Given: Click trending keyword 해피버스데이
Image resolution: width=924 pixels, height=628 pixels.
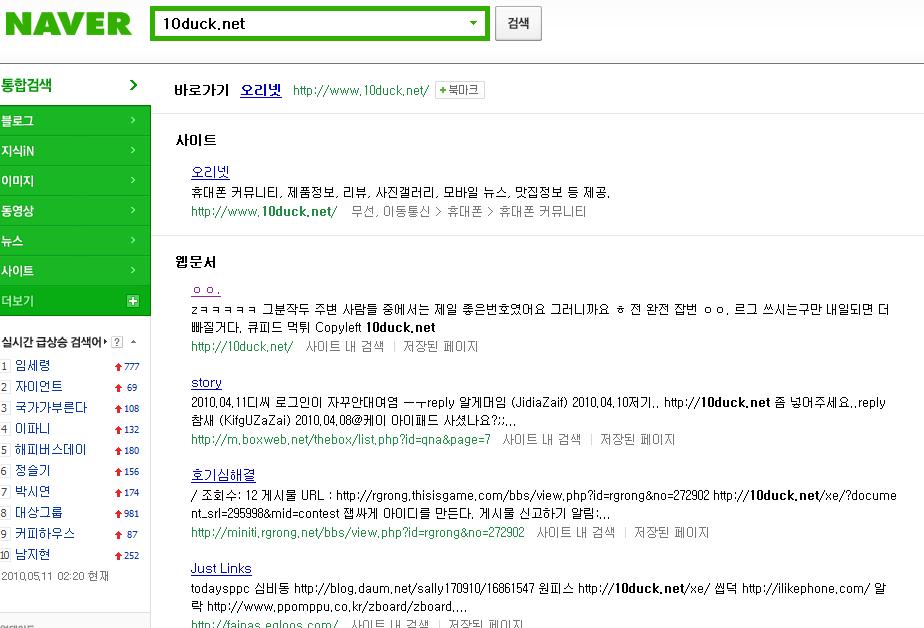Looking at the screenshot, I should point(50,450).
